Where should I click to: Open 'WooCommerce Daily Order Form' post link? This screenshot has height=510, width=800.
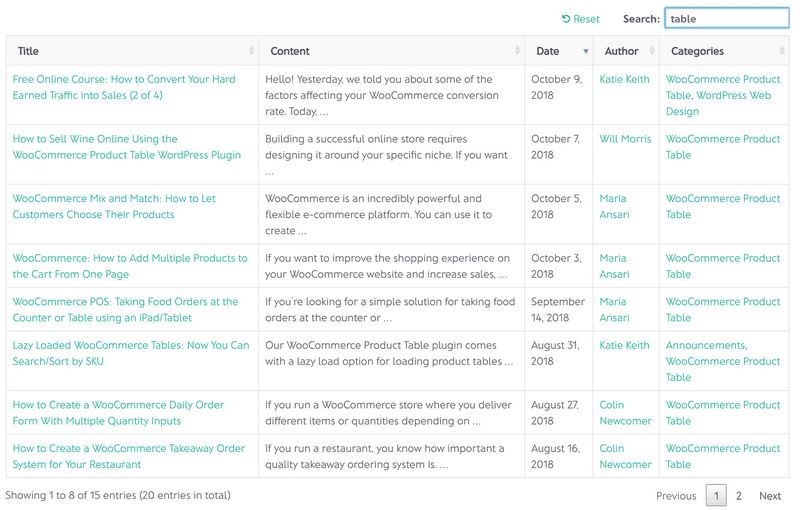point(118,413)
